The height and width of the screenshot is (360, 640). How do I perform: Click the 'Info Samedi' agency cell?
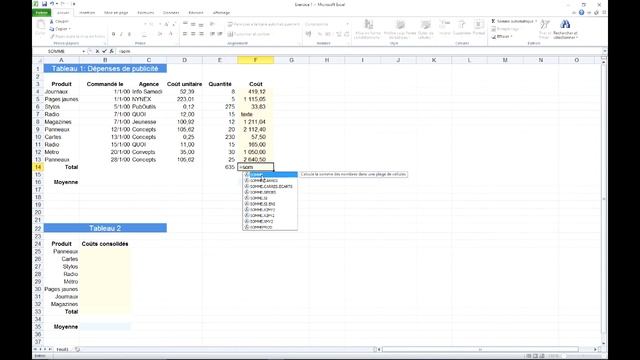pos(149,91)
